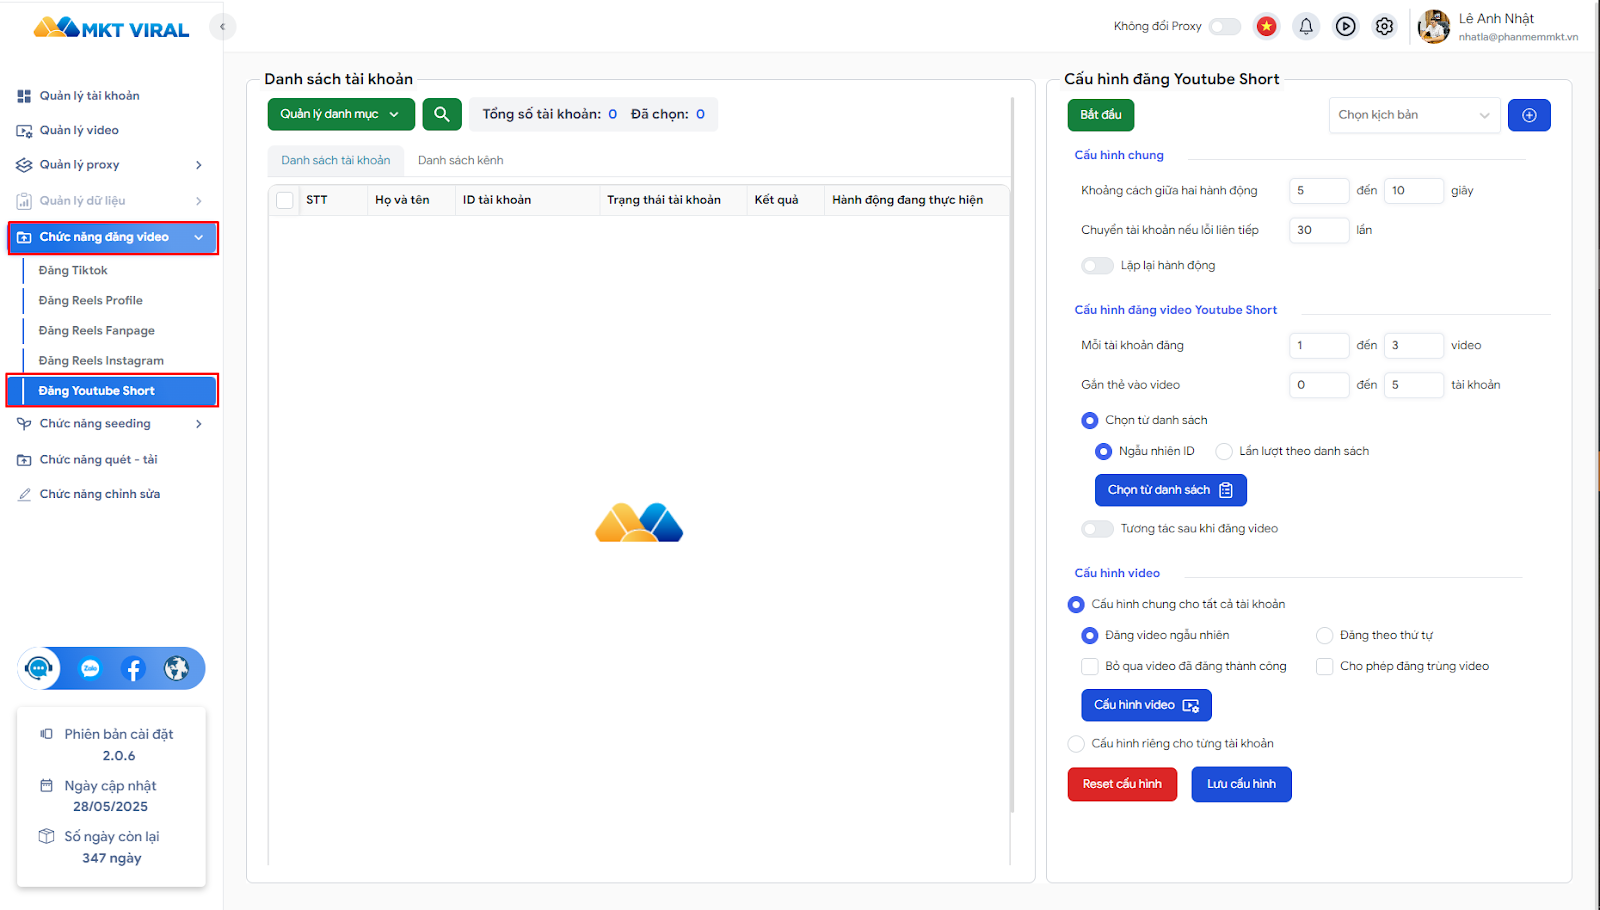Image resolution: width=1600 pixels, height=910 pixels.
Task: Open the notification bell
Action: click(x=1306, y=27)
